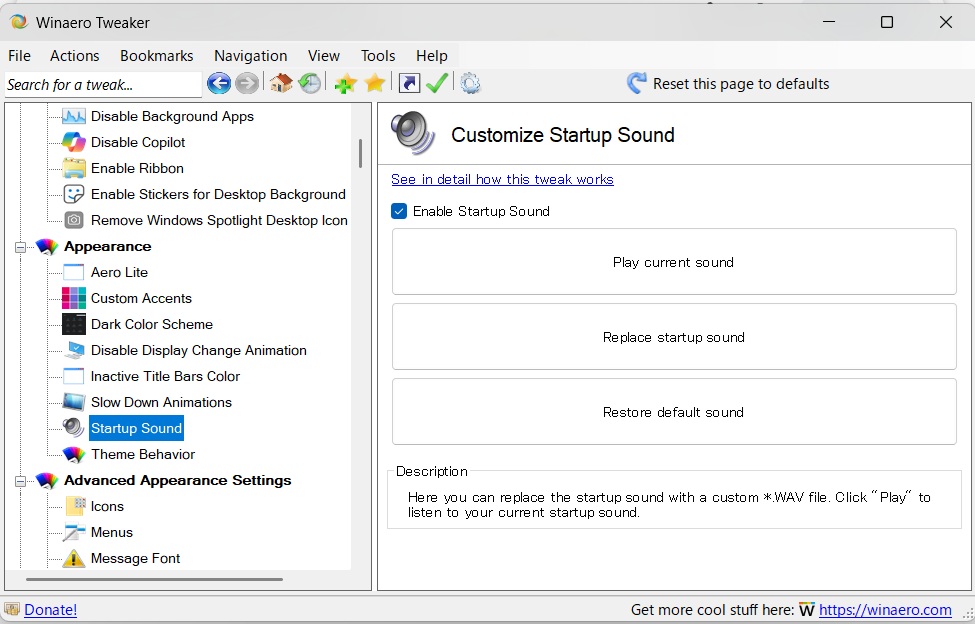Image resolution: width=975 pixels, height=624 pixels.
Task: Click in the Search for a tweak field
Action: (x=102, y=85)
